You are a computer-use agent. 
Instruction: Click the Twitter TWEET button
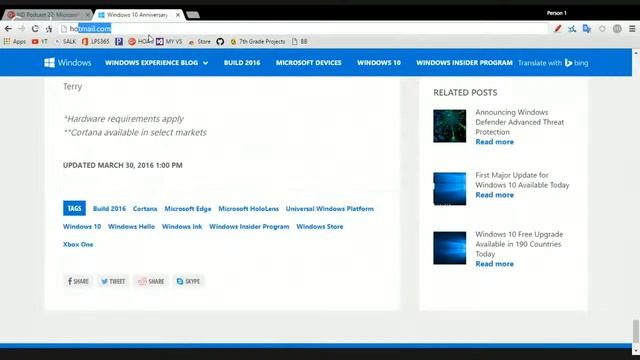(x=113, y=281)
